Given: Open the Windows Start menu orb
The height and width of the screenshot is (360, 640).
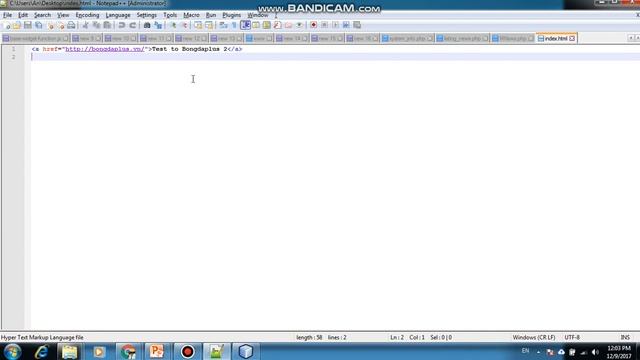Looking at the screenshot, I should pyautogui.click(x=12, y=351).
